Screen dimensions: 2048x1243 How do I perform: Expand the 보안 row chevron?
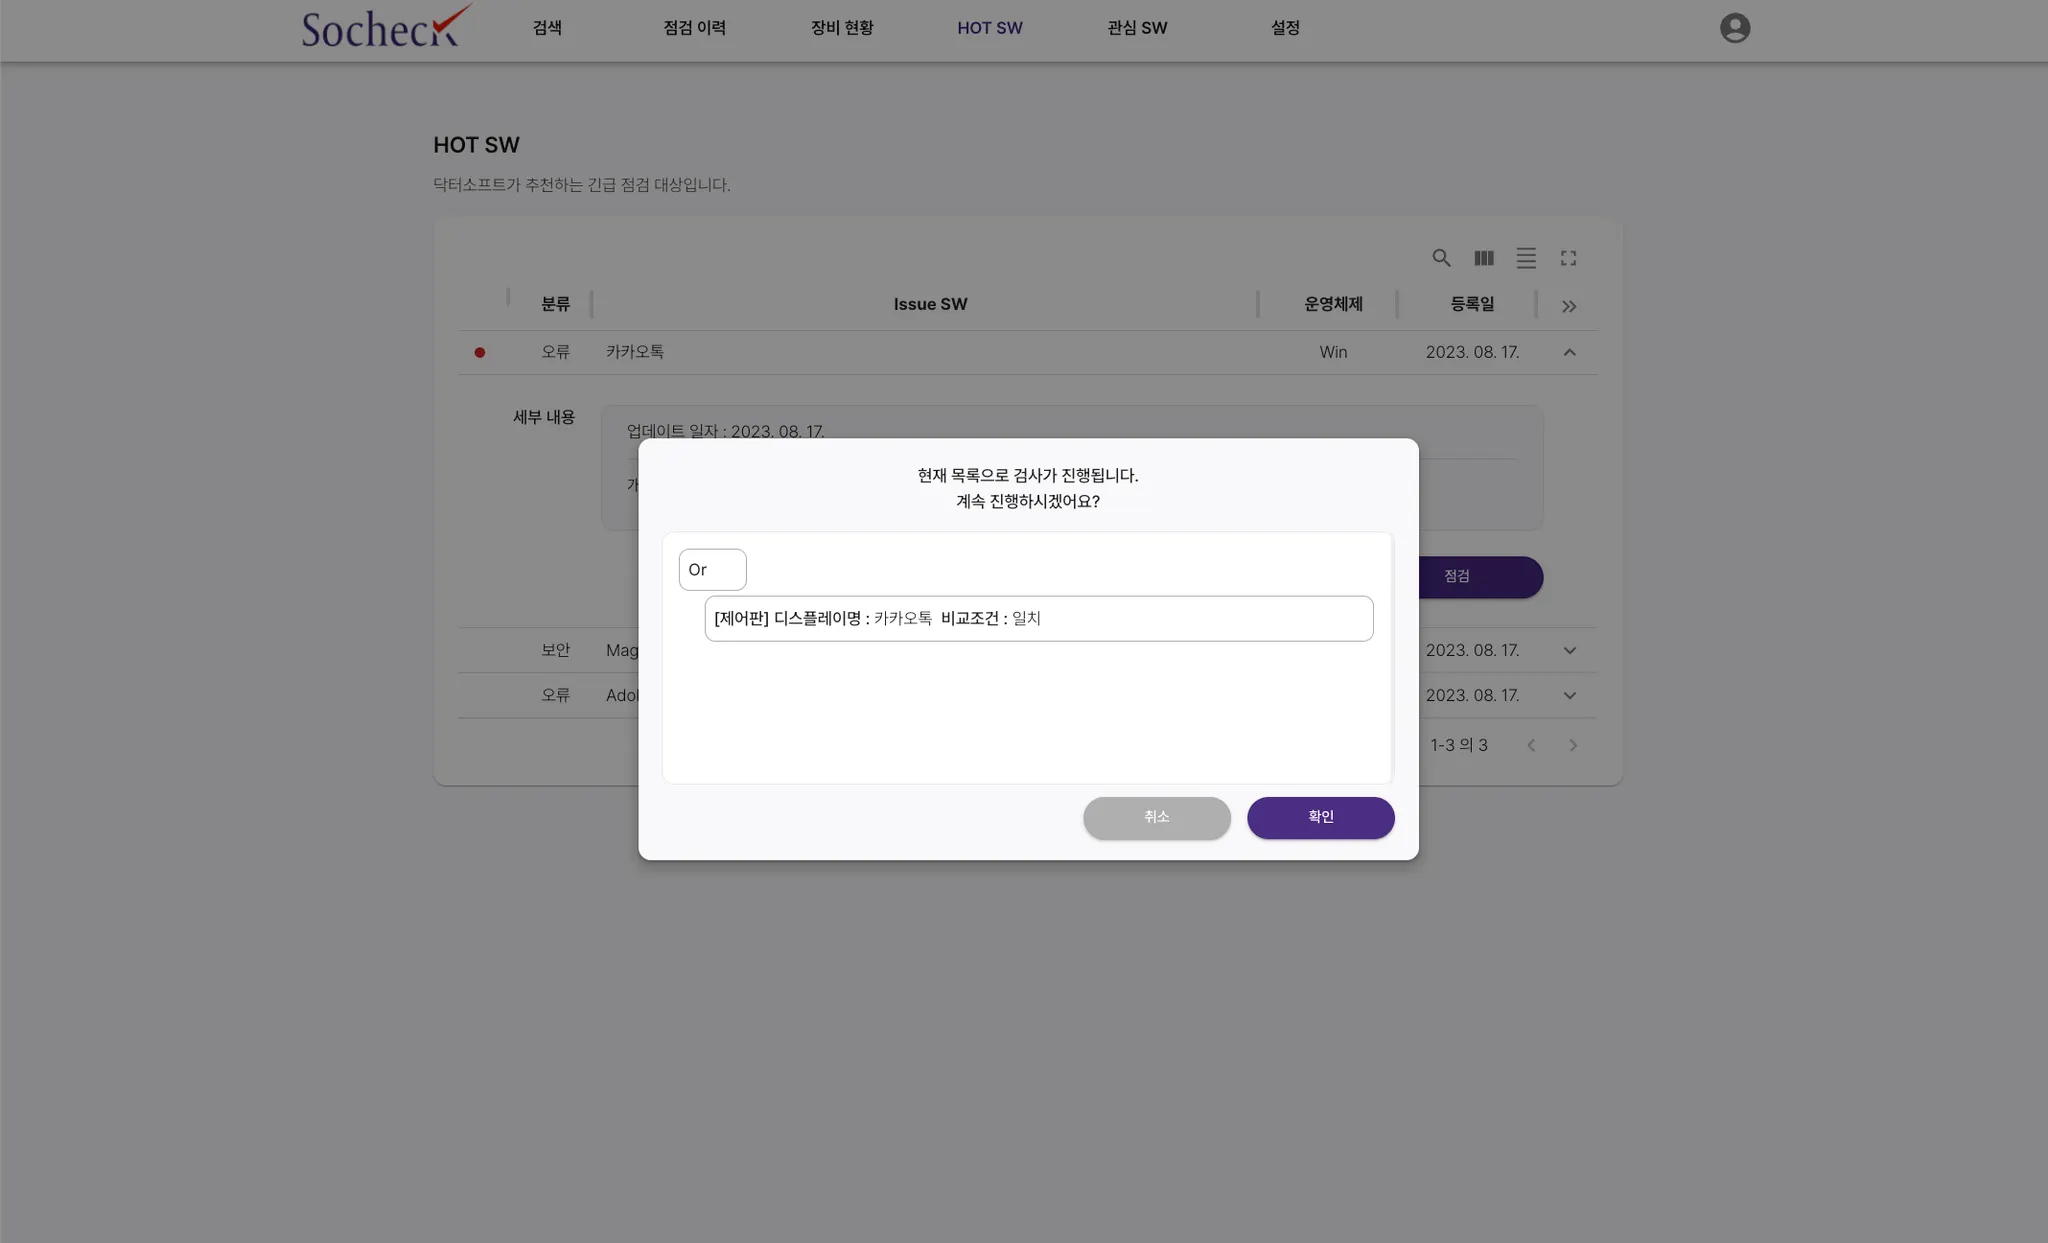pyautogui.click(x=1569, y=650)
